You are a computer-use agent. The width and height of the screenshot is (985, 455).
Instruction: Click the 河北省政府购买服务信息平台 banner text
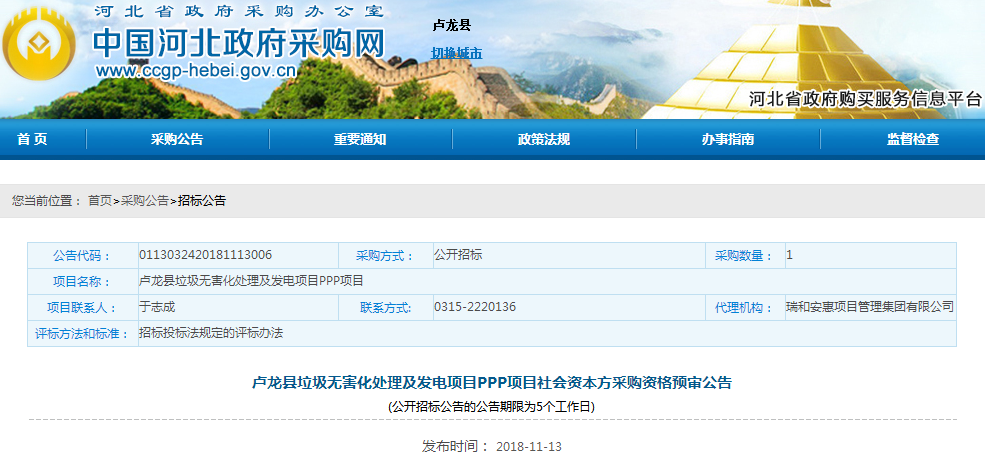click(x=866, y=99)
